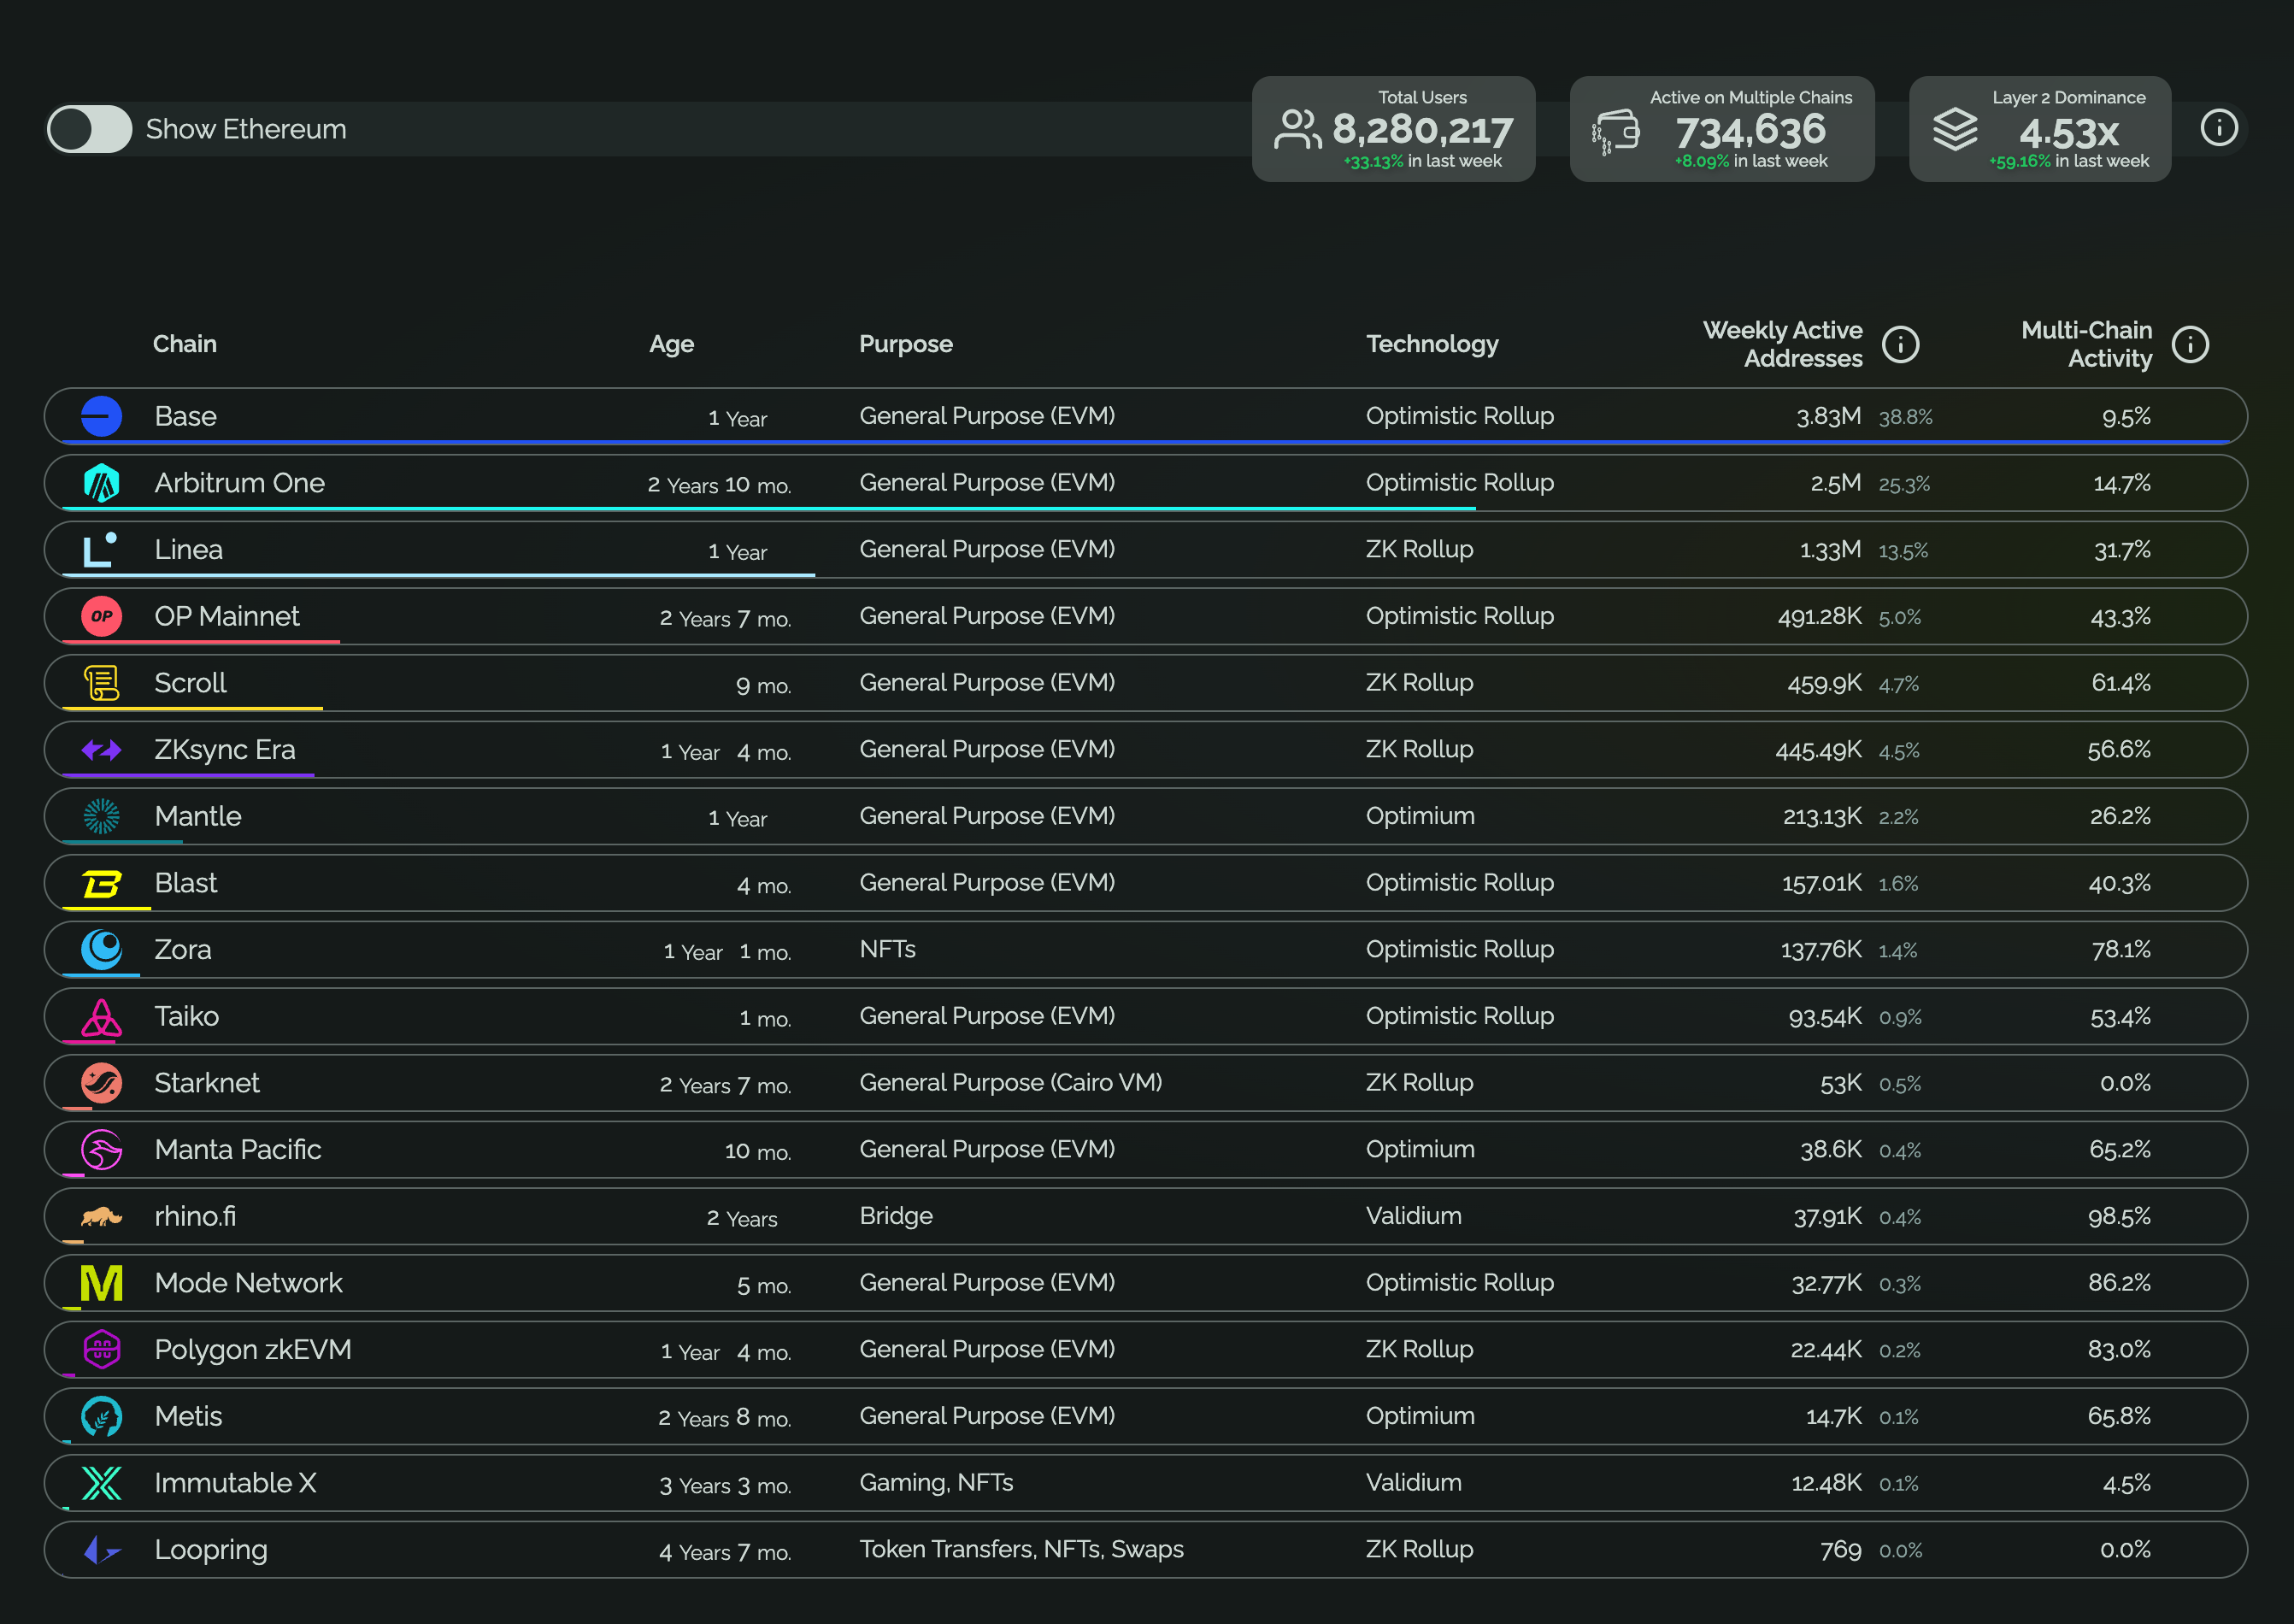This screenshot has height=1624, width=2294.
Task: Sort by Weekly Active Addresses header
Action: tap(1782, 344)
